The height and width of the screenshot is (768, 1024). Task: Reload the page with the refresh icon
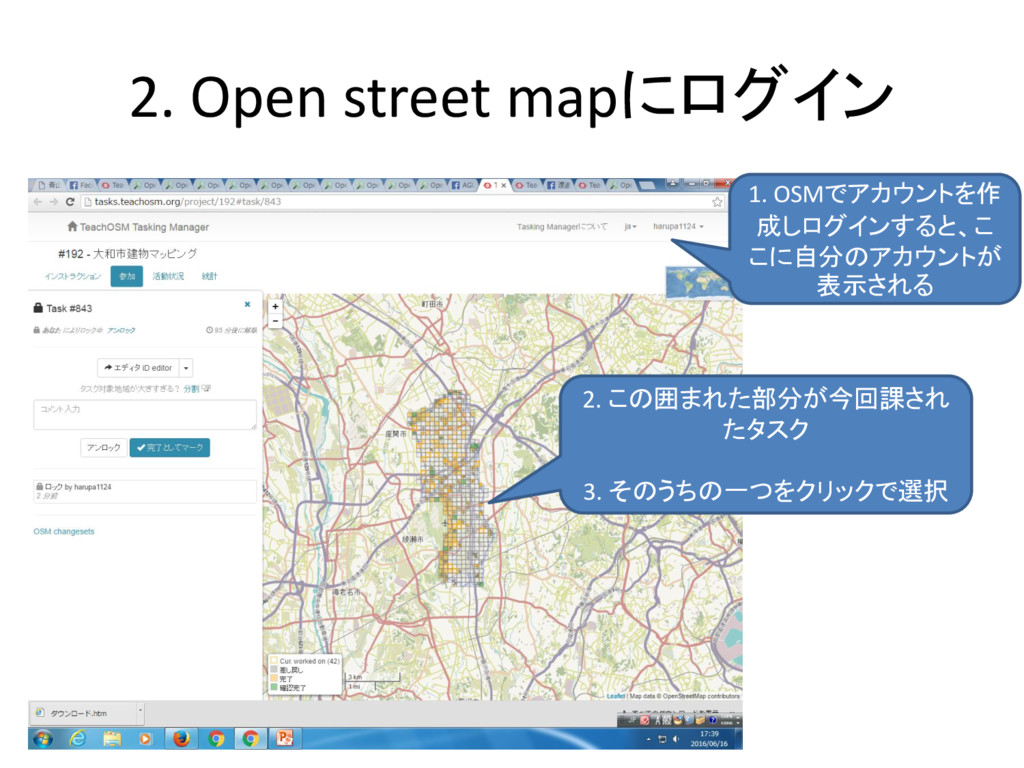[70, 202]
